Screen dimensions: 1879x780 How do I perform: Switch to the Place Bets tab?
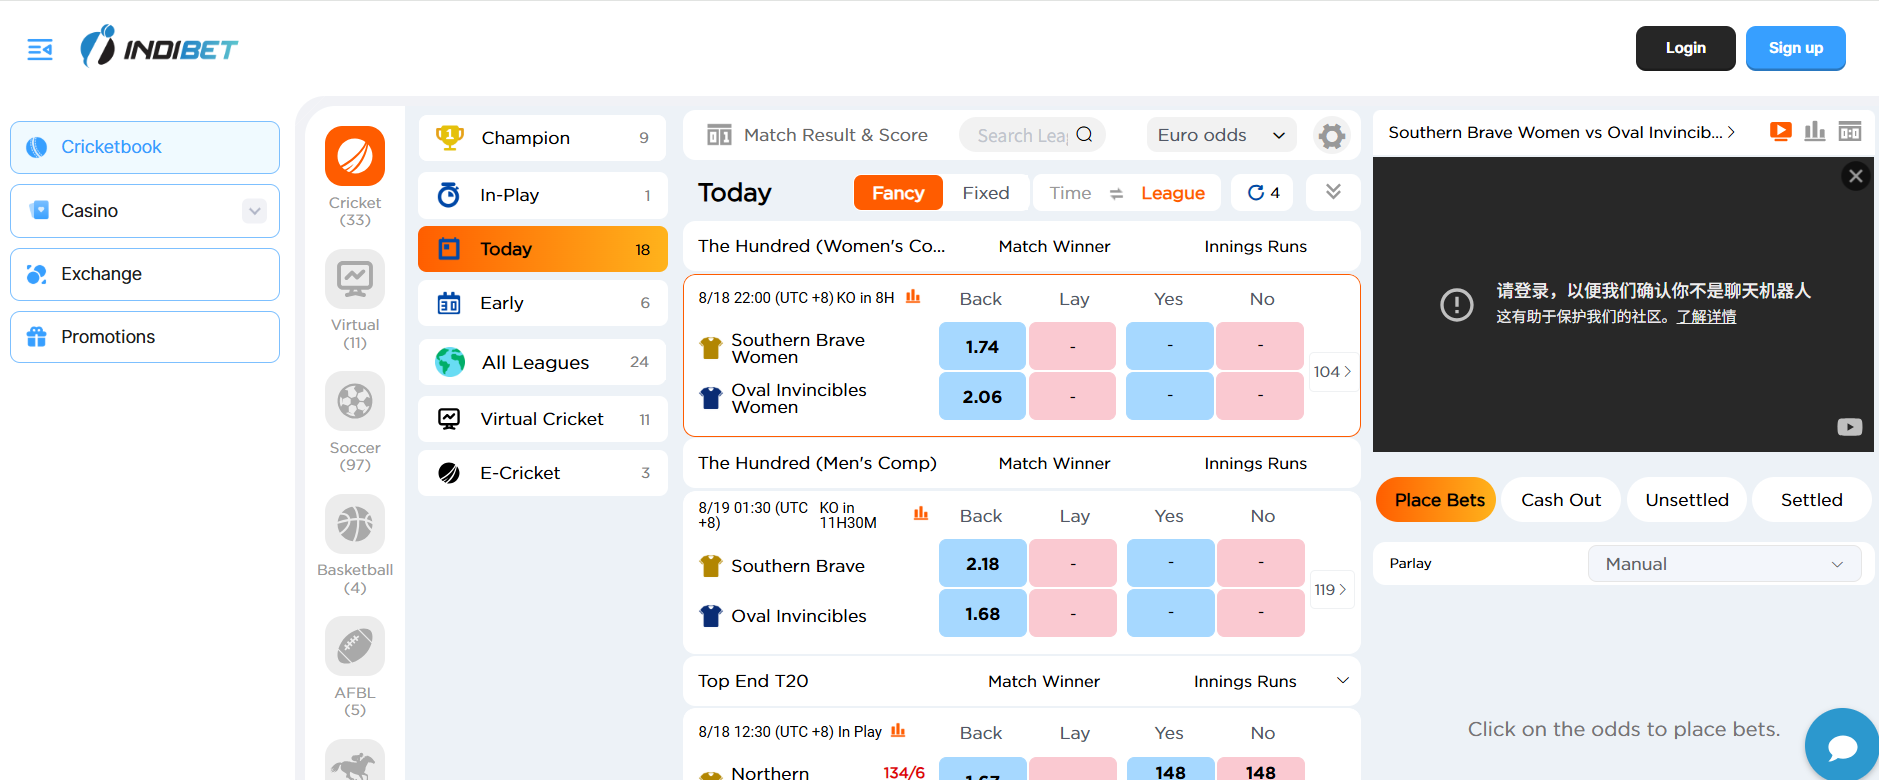click(1436, 500)
